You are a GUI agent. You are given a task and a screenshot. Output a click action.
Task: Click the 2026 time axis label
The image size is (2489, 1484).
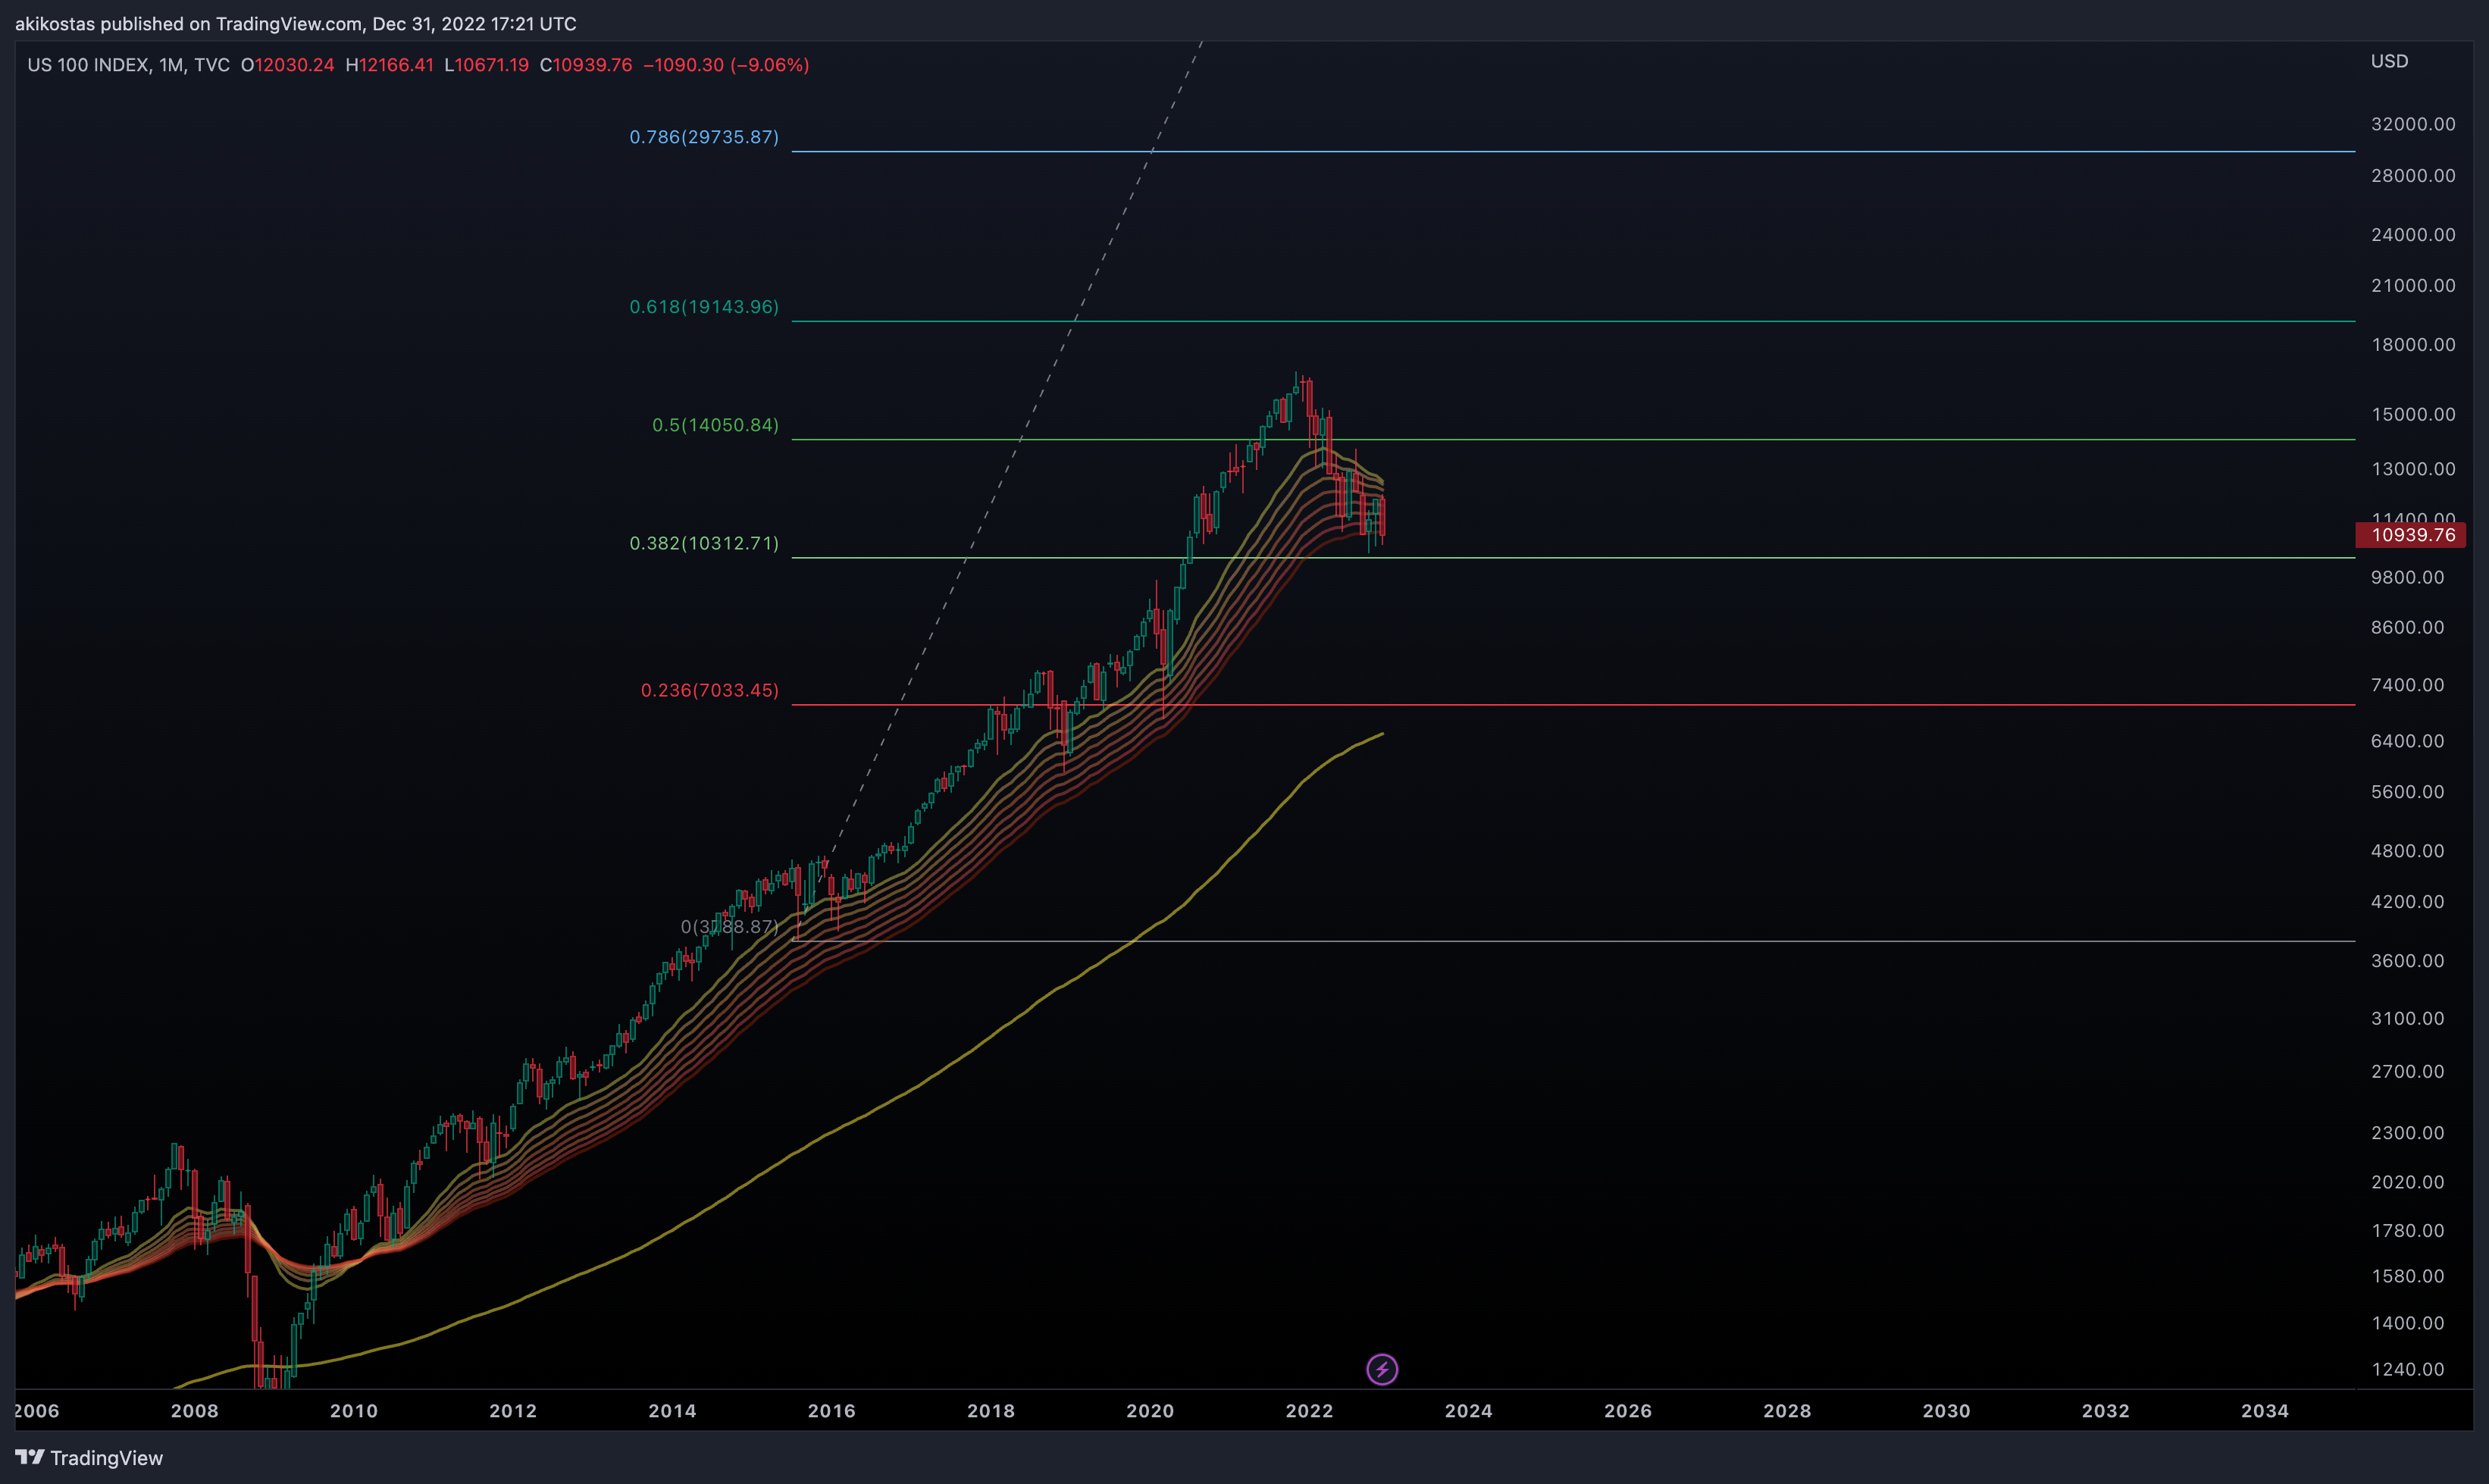[1628, 1411]
